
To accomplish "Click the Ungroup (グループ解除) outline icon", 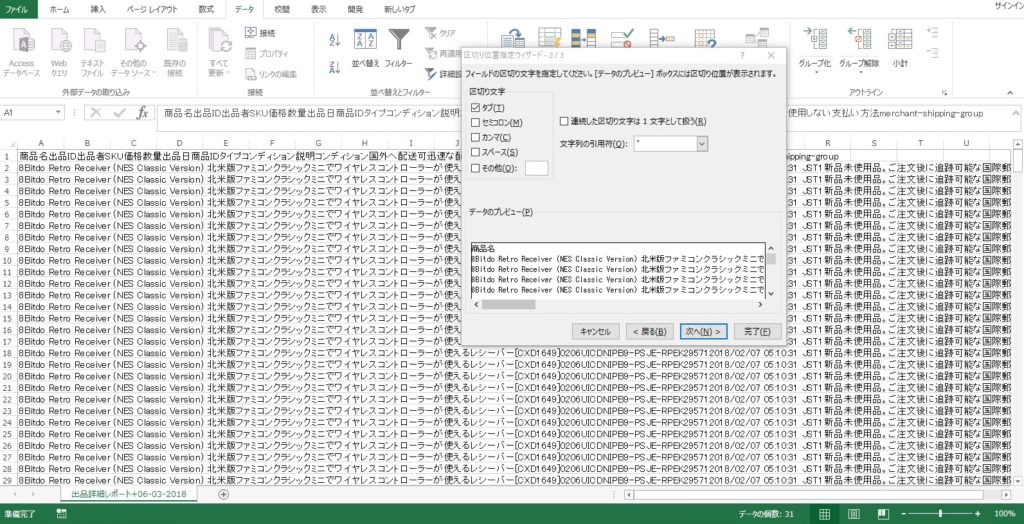I will click(859, 40).
